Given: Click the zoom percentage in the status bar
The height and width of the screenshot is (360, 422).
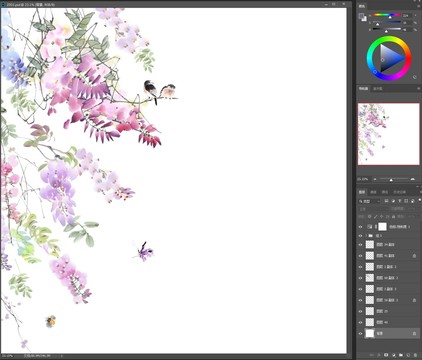Looking at the screenshot, I should (x=7, y=356).
